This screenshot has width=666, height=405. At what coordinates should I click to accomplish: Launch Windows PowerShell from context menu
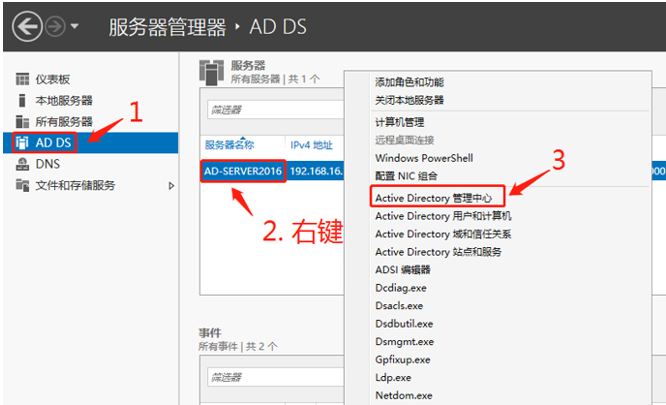(x=424, y=158)
